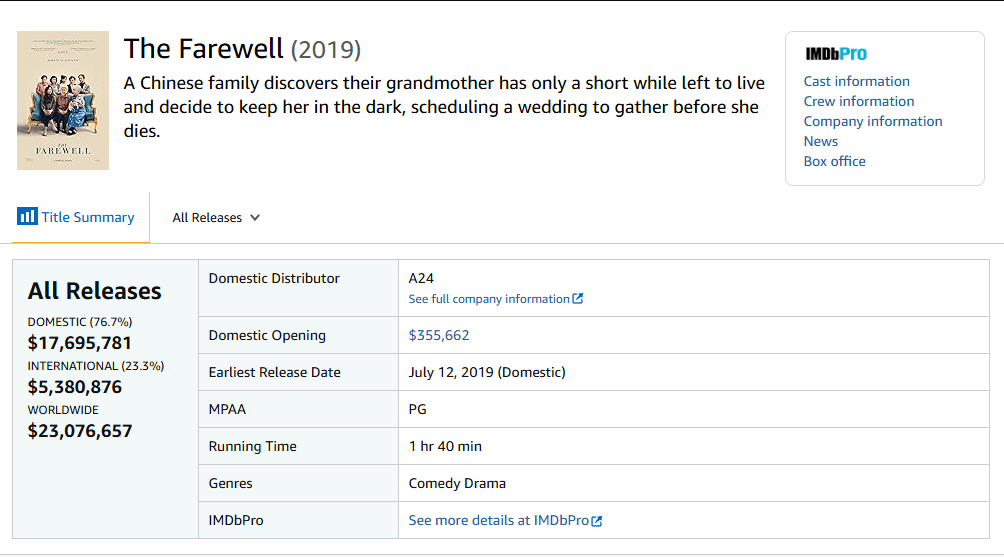Click the IMDbPro logo
The width and height of the screenshot is (1004, 557).
836,54
